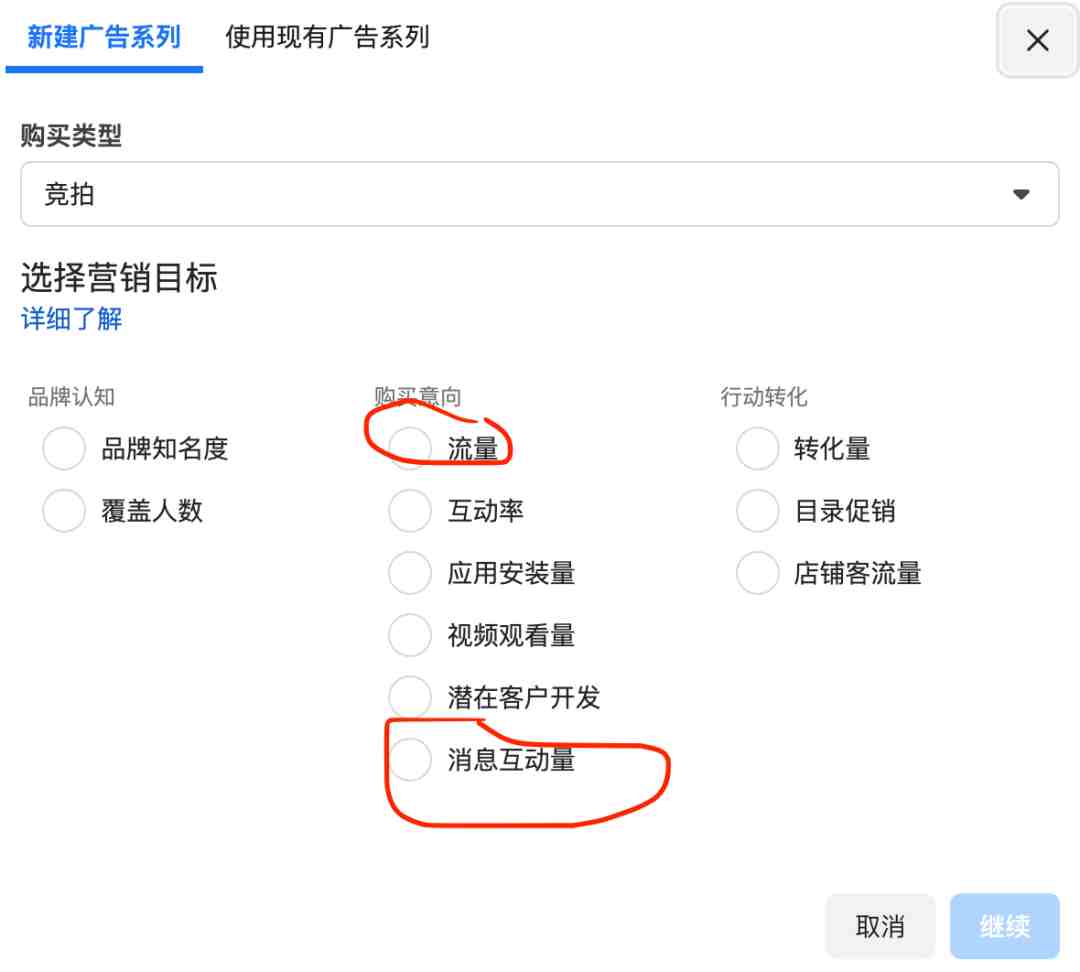Open the 购买类型 dropdown arrow

point(1021,194)
